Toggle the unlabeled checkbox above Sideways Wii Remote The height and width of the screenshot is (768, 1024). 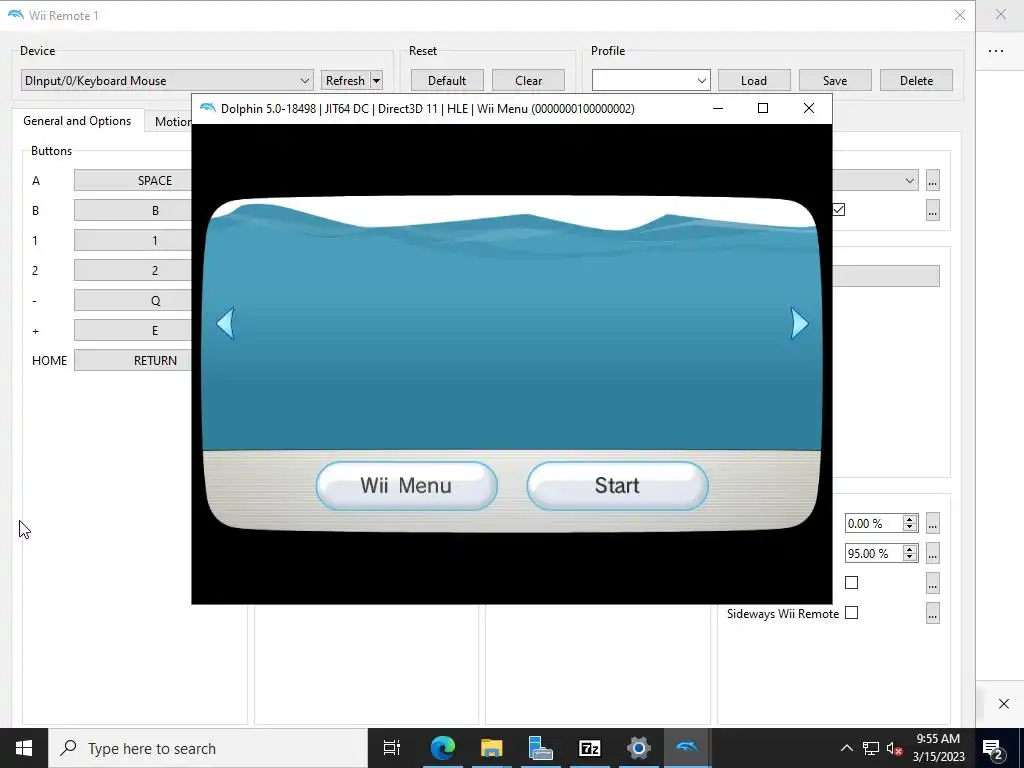pyautogui.click(x=852, y=583)
